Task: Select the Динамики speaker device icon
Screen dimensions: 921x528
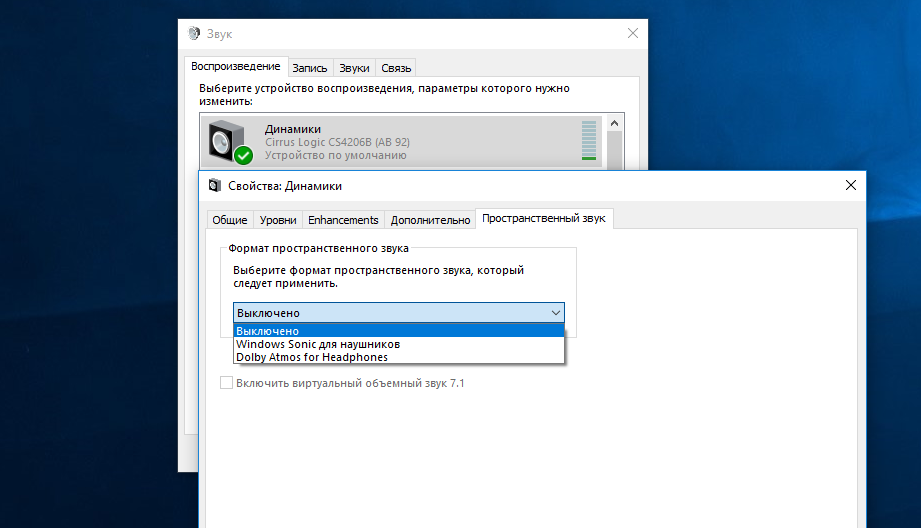Action: click(x=227, y=141)
